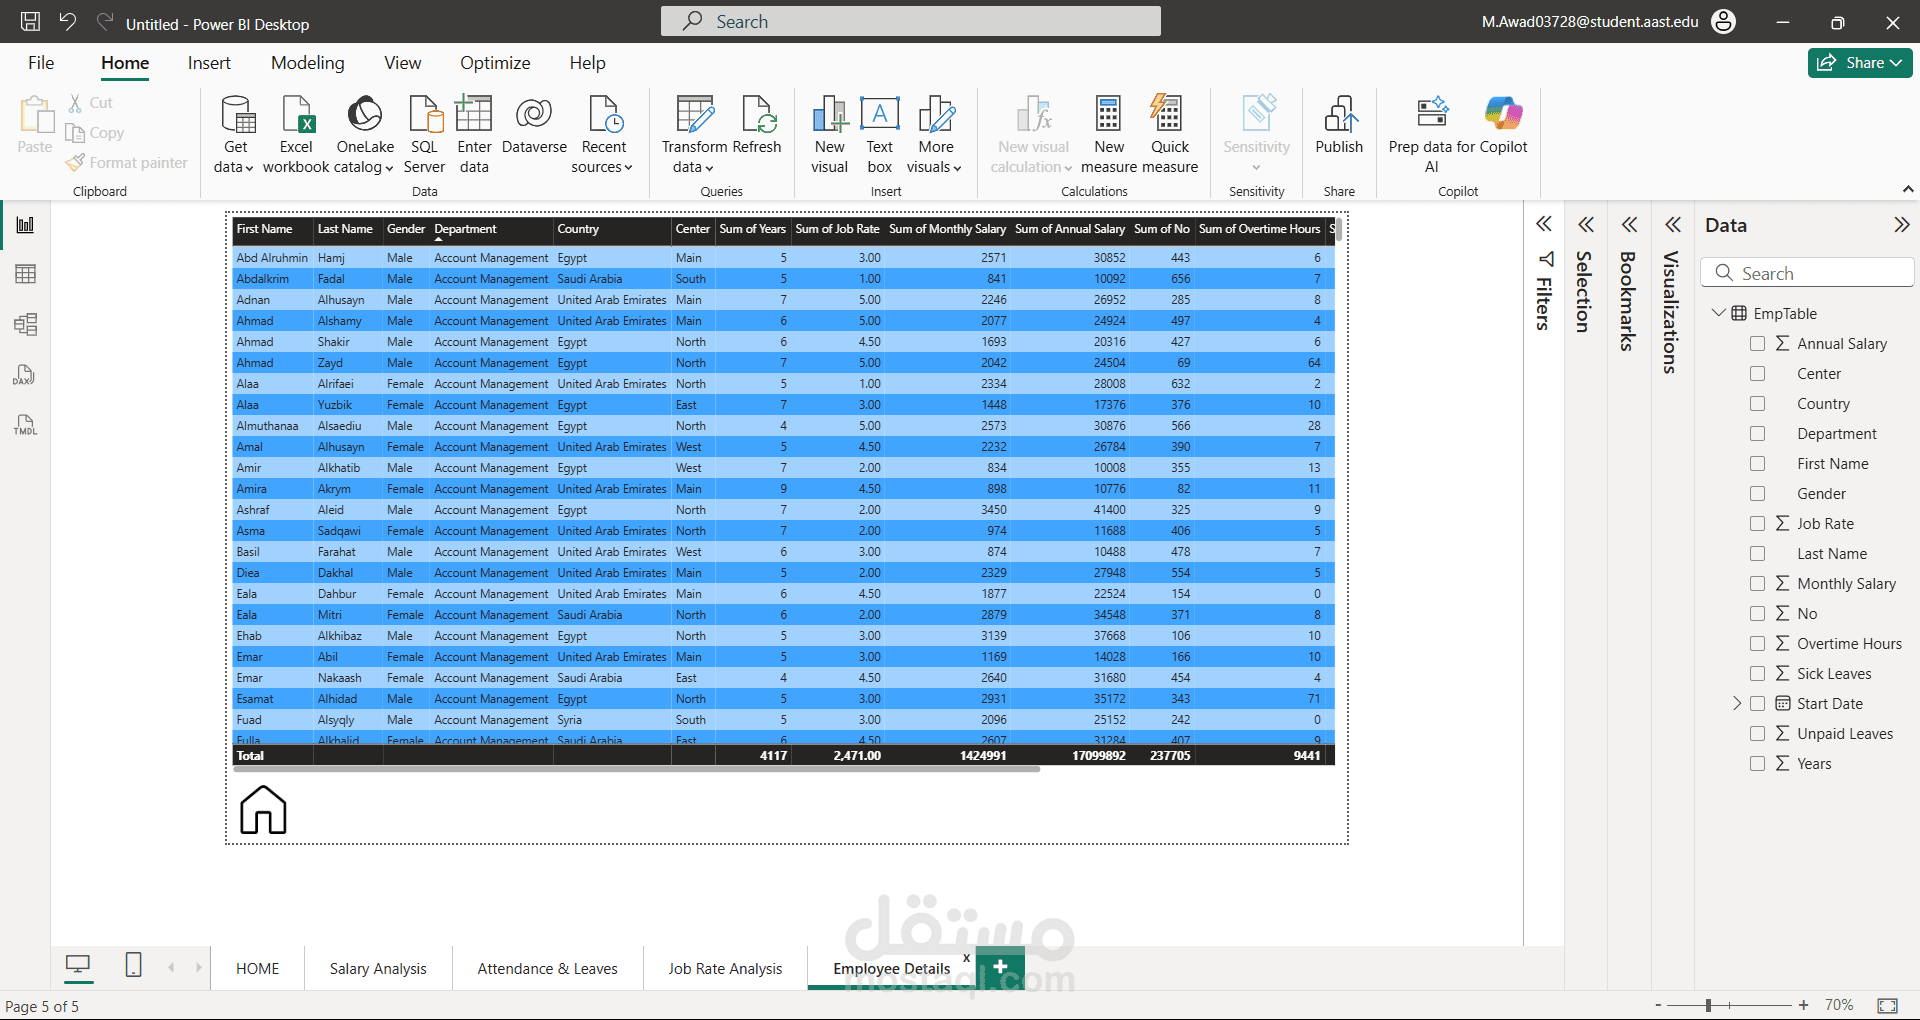The image size is (1920, 1020).
Task: Switch to Table view in left sidebar
Action: (26, 274)
